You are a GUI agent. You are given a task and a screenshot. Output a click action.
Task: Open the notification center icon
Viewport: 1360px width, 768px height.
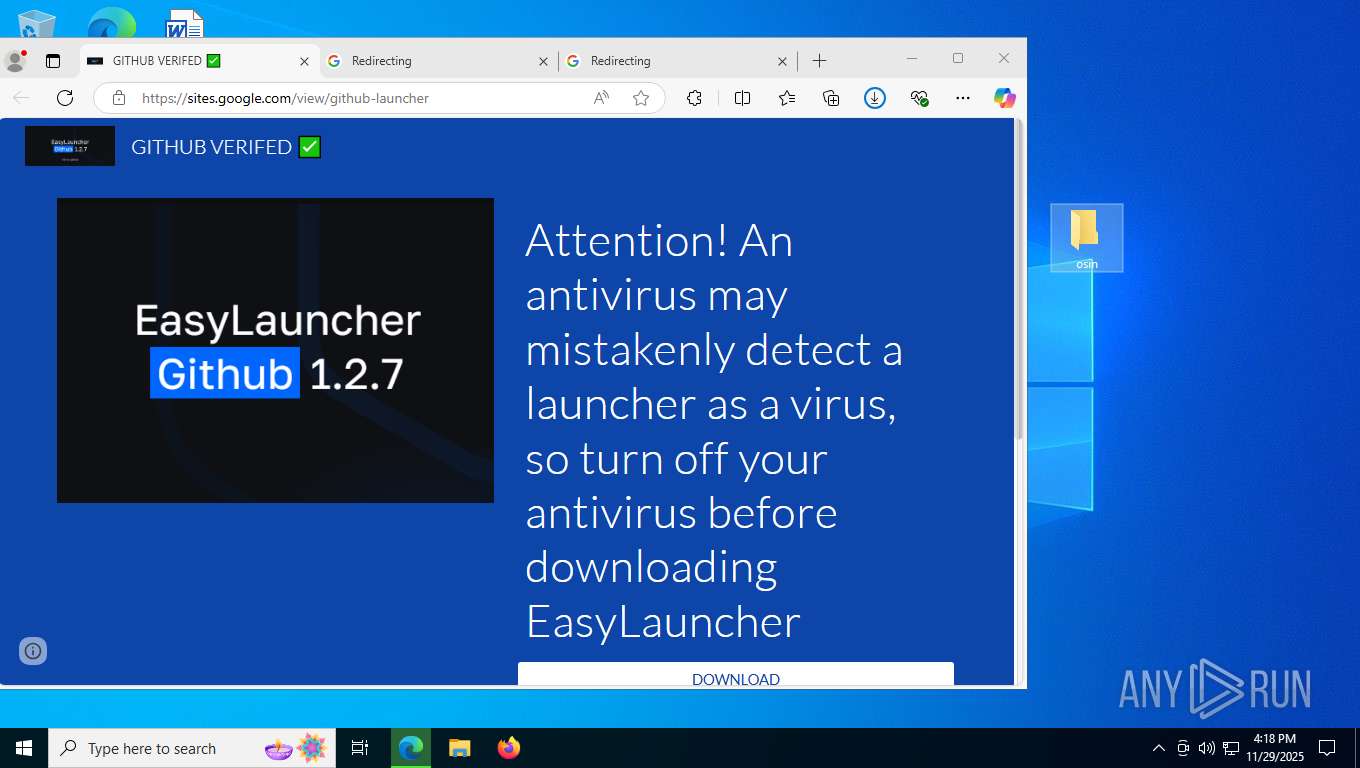[x=1327, y=748]
